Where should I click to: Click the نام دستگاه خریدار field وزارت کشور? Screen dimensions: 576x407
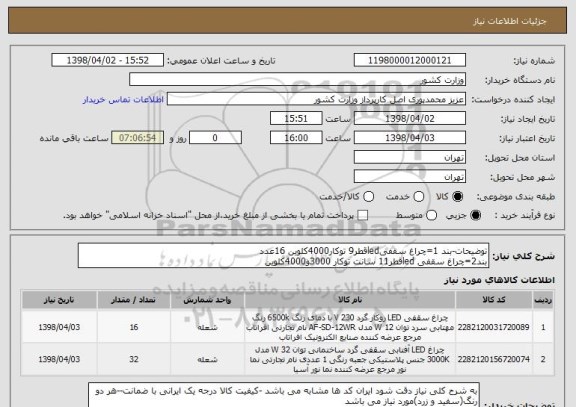(x=298, y=80)
